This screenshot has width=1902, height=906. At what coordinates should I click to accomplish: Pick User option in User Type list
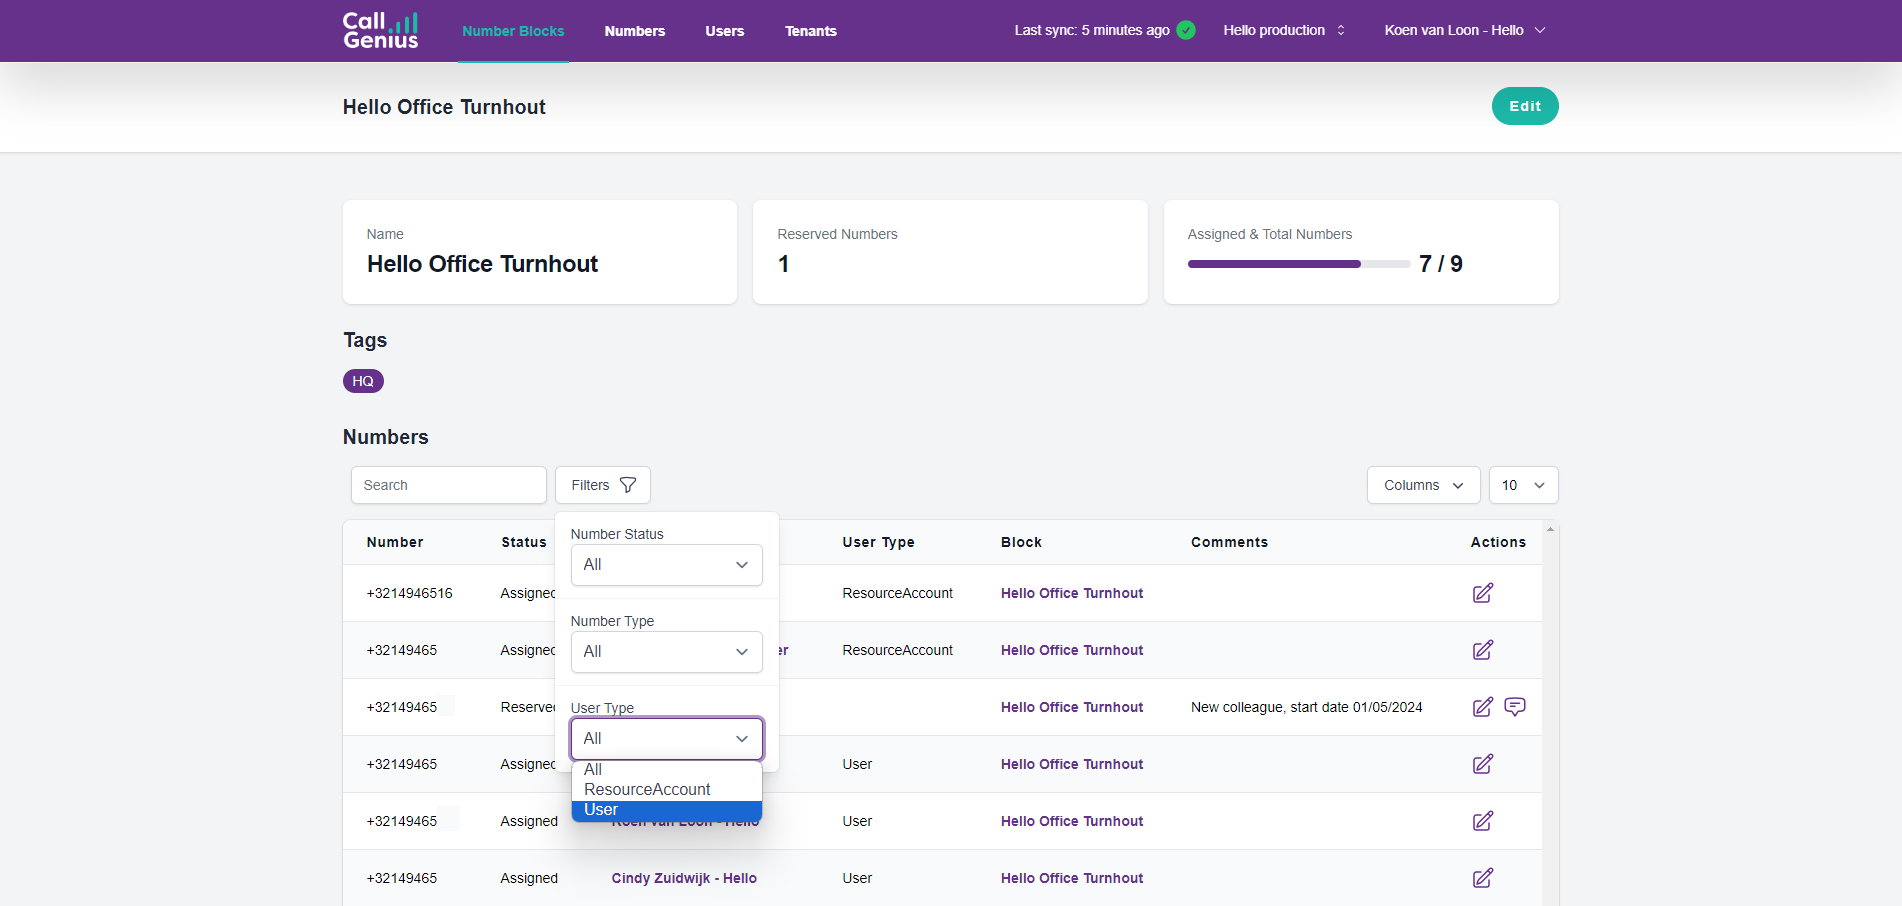(667, 810)
